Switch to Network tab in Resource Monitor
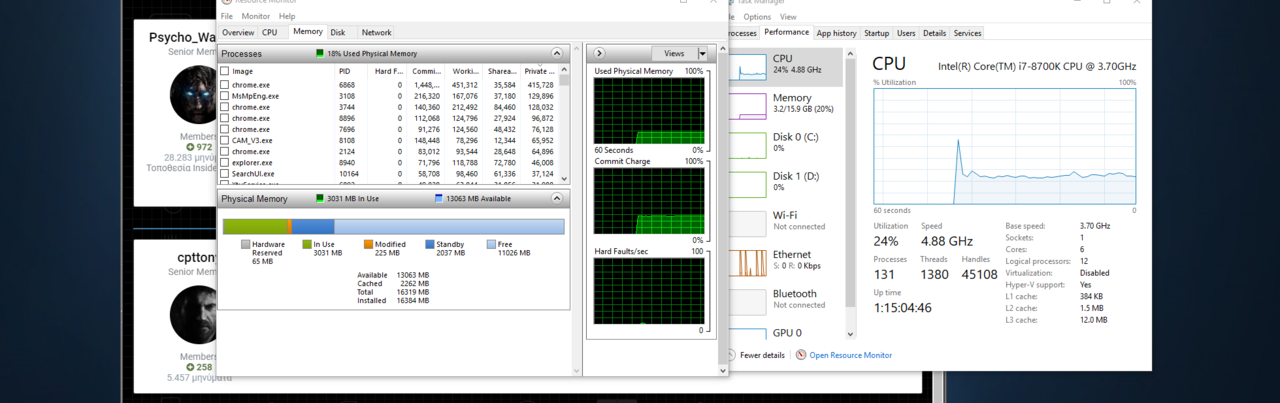 pyautogui.click(x=377, y=32)
